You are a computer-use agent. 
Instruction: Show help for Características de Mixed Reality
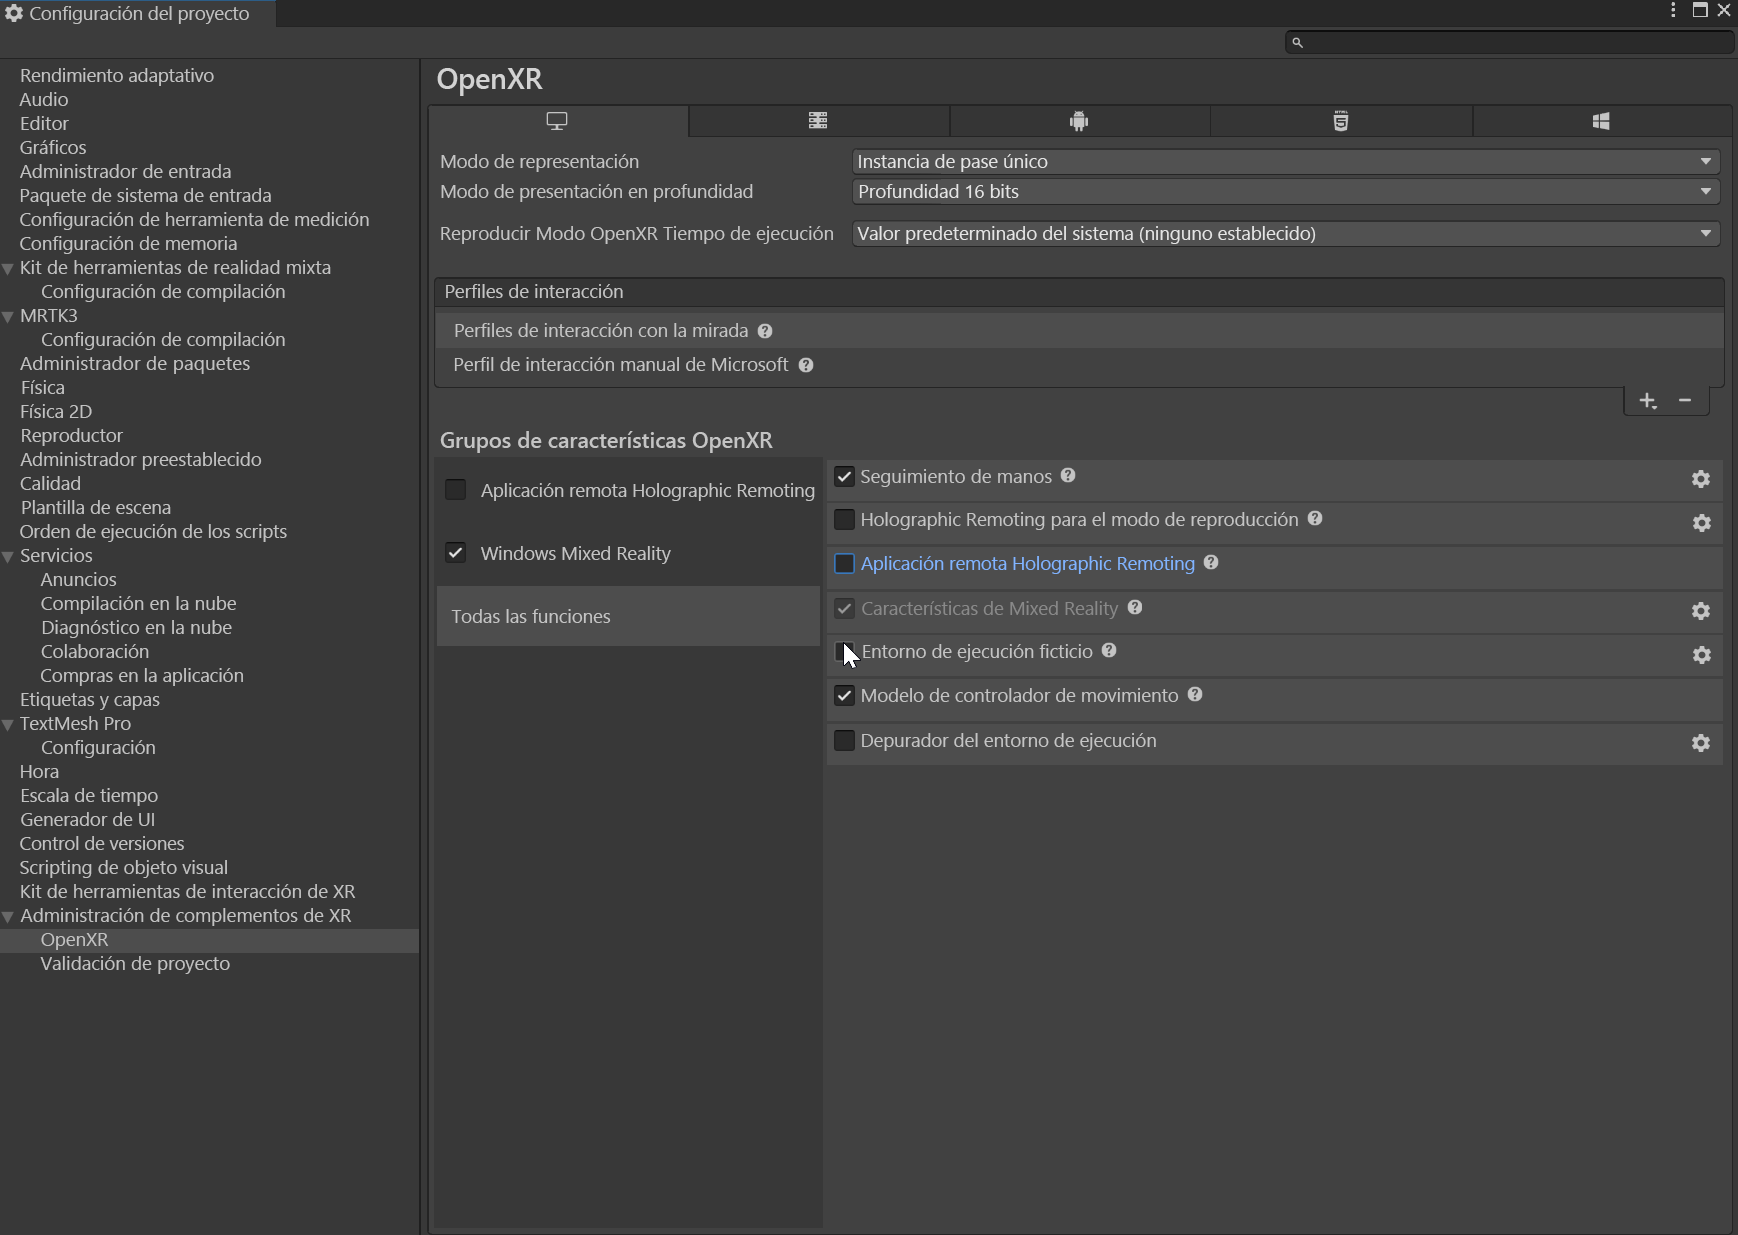click(x=1135, y=607)
